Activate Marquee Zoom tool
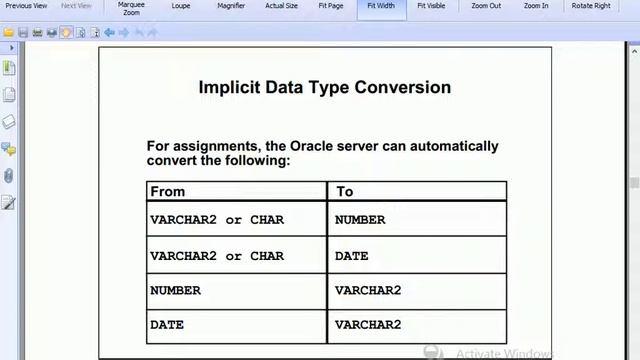640x360 pixels. (131, 9)
